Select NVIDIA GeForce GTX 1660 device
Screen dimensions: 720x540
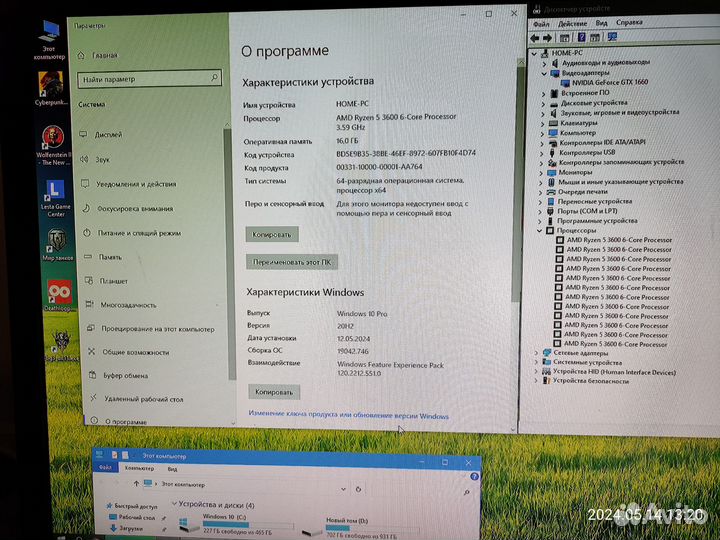coord(604,83)
